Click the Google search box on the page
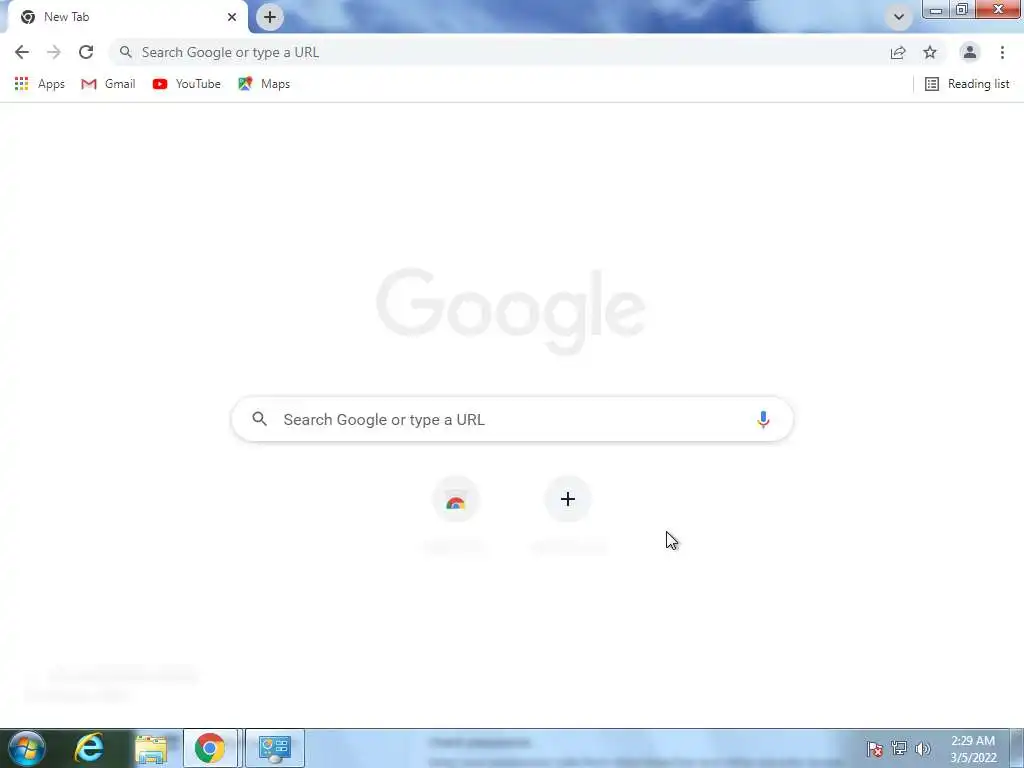The width and height of the screenshot is (1024, 768). click(x=513, y=419)
